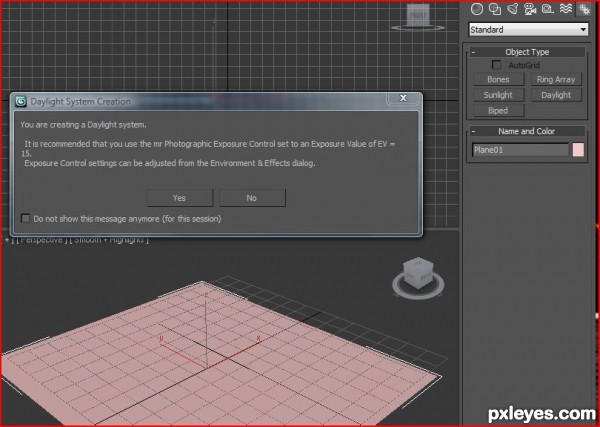The height and width of the screenshot is (427, 600).
Task: Click the Daylight button
Action: [556, 95]
